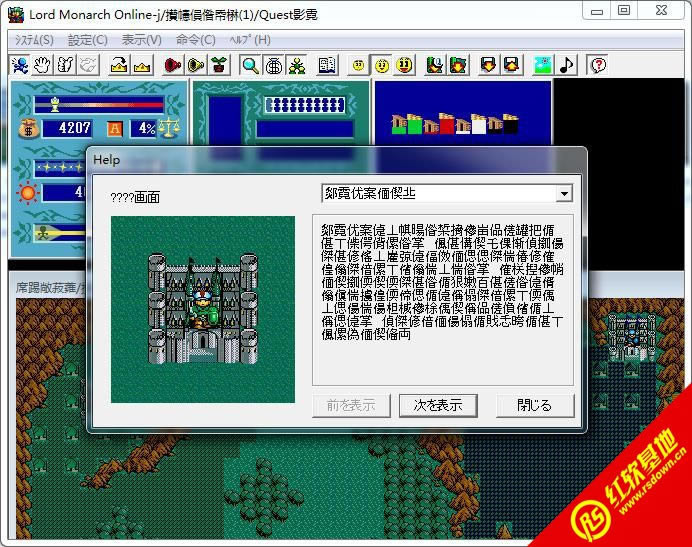Screen dimensions: 692x547
Task: Open the システム(S) menu
Action: (34, 40)
